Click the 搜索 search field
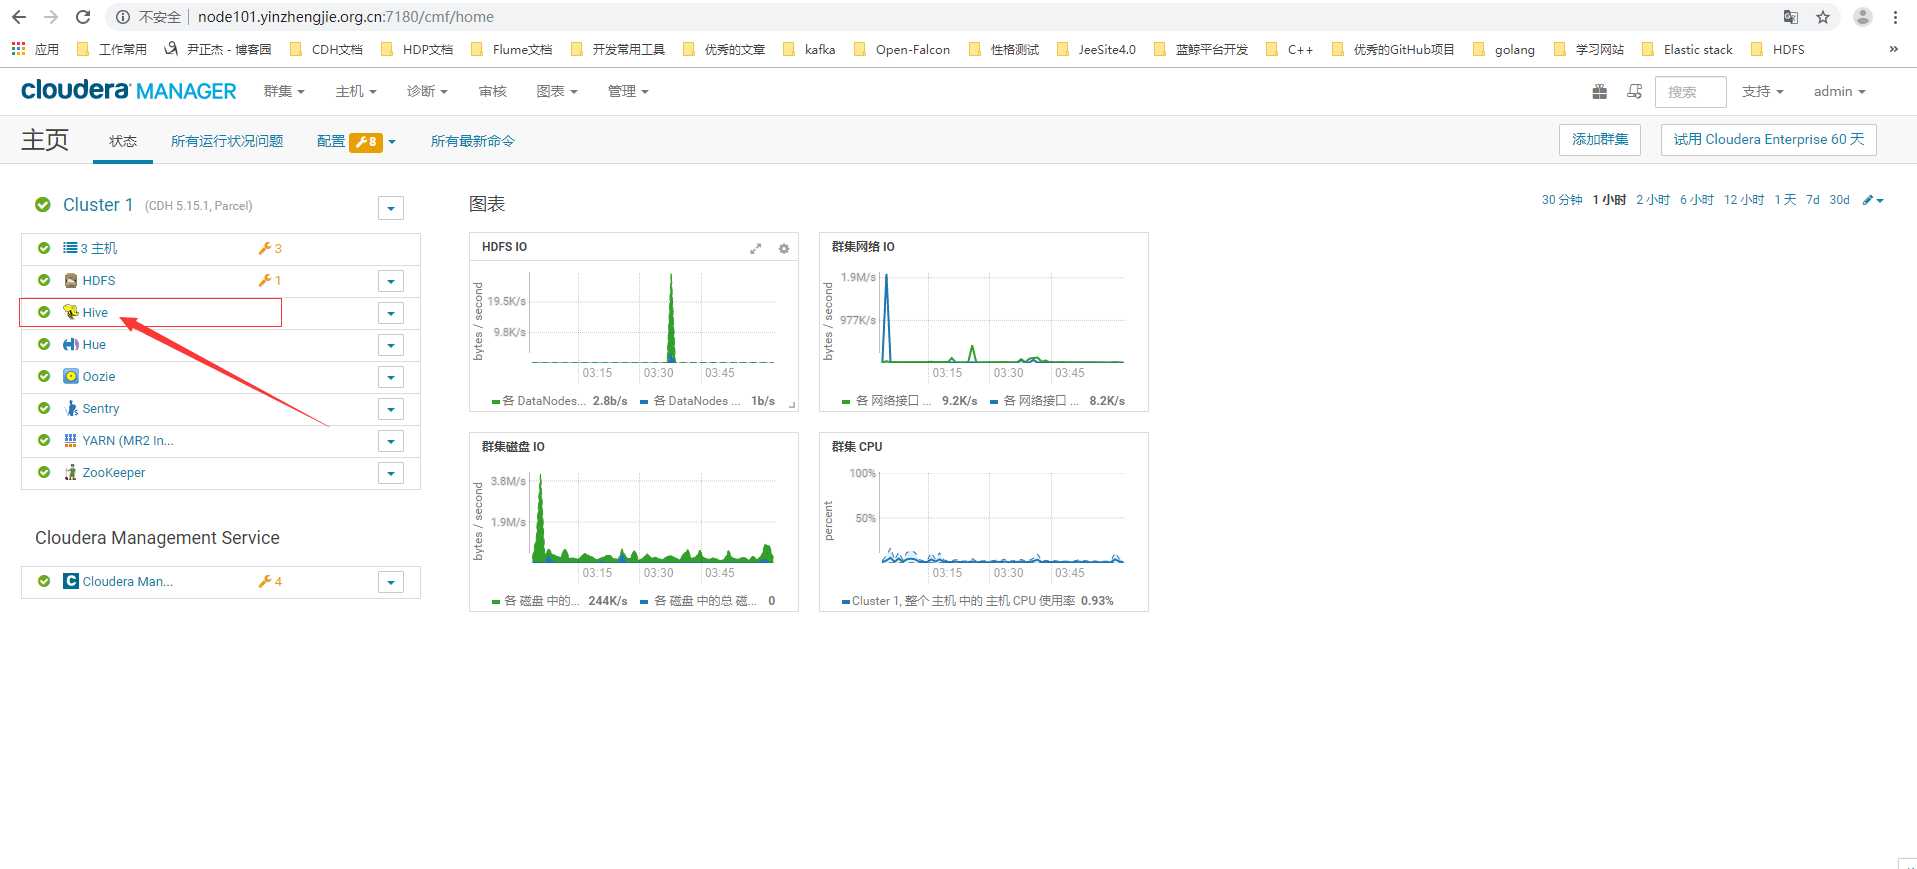Viewport: 1917px width, 869px height. pyautogui.click(x=1690, y=92)
